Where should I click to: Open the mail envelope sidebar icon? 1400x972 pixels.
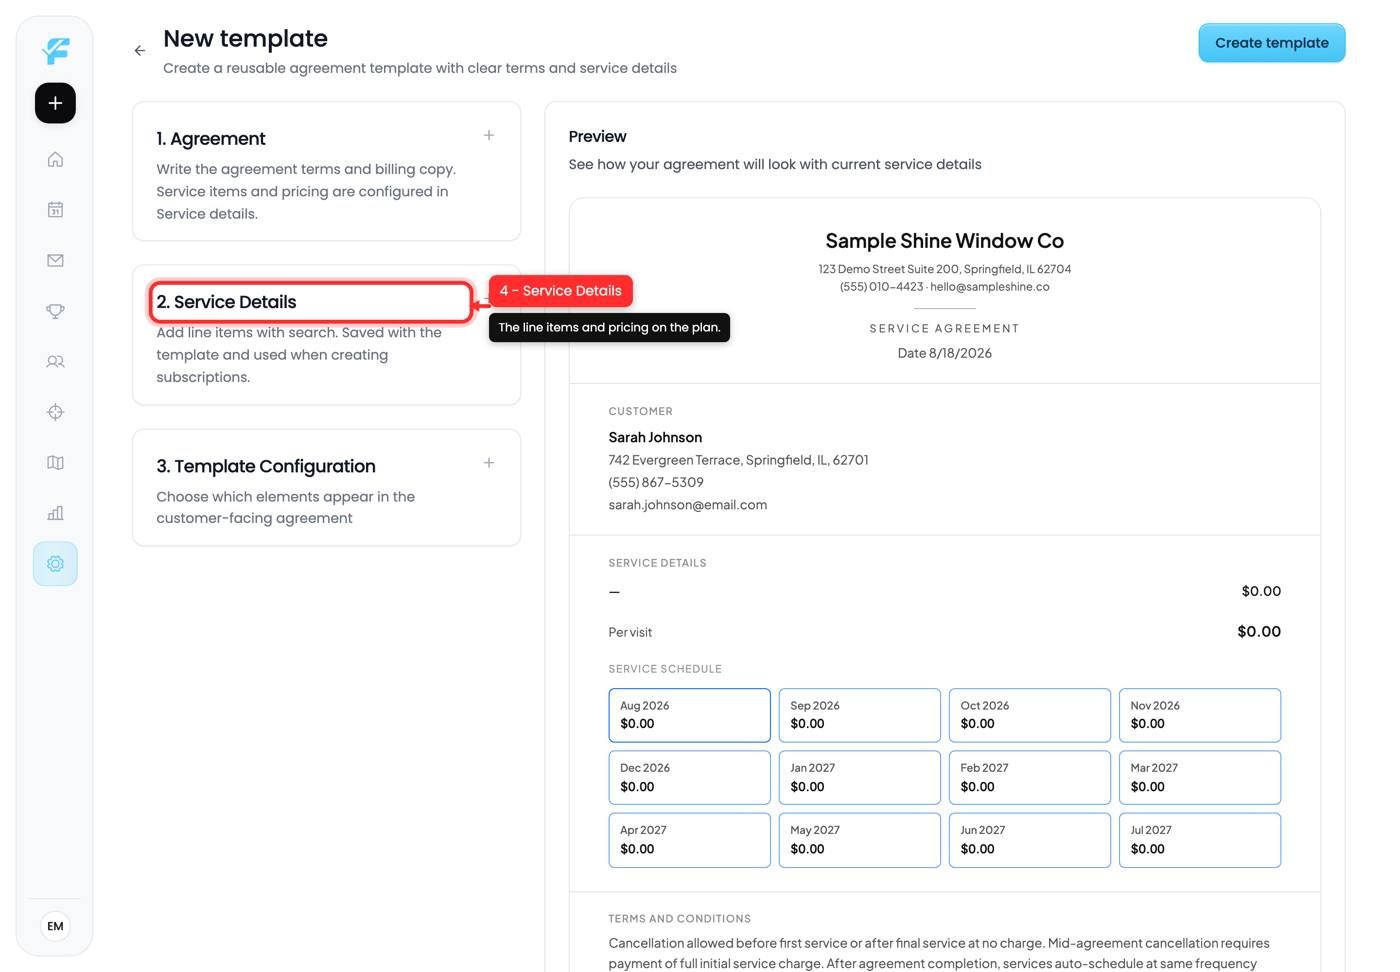[x=55, y=260]
